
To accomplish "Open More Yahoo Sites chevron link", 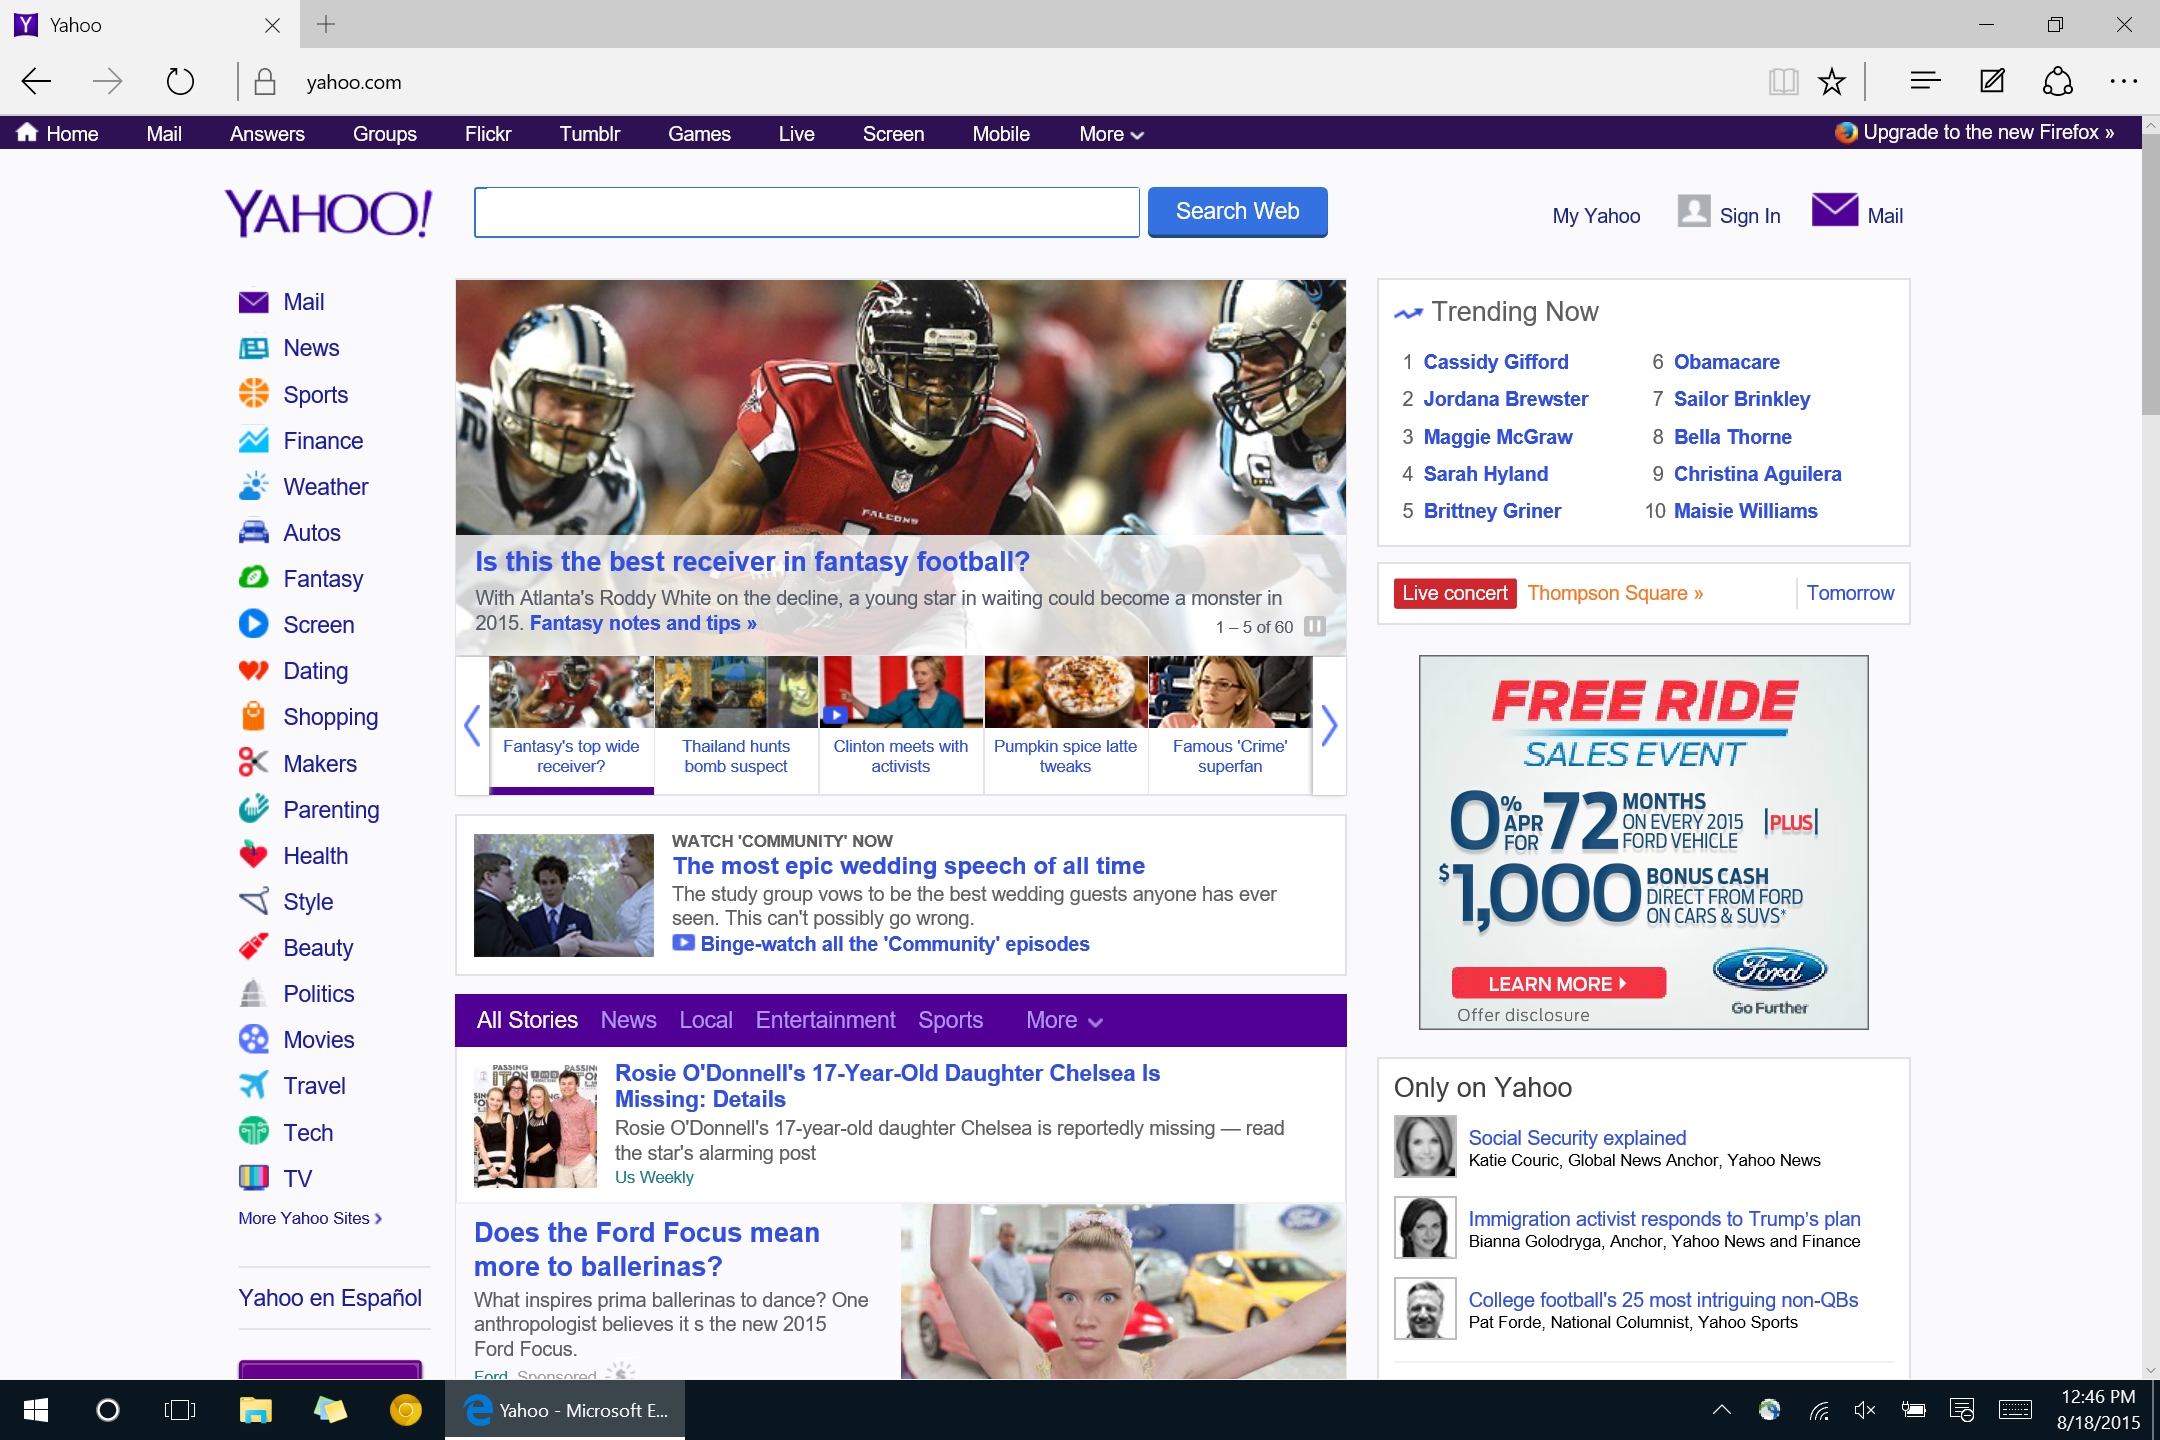I will pyautogui.click(x=310, y=1218).
